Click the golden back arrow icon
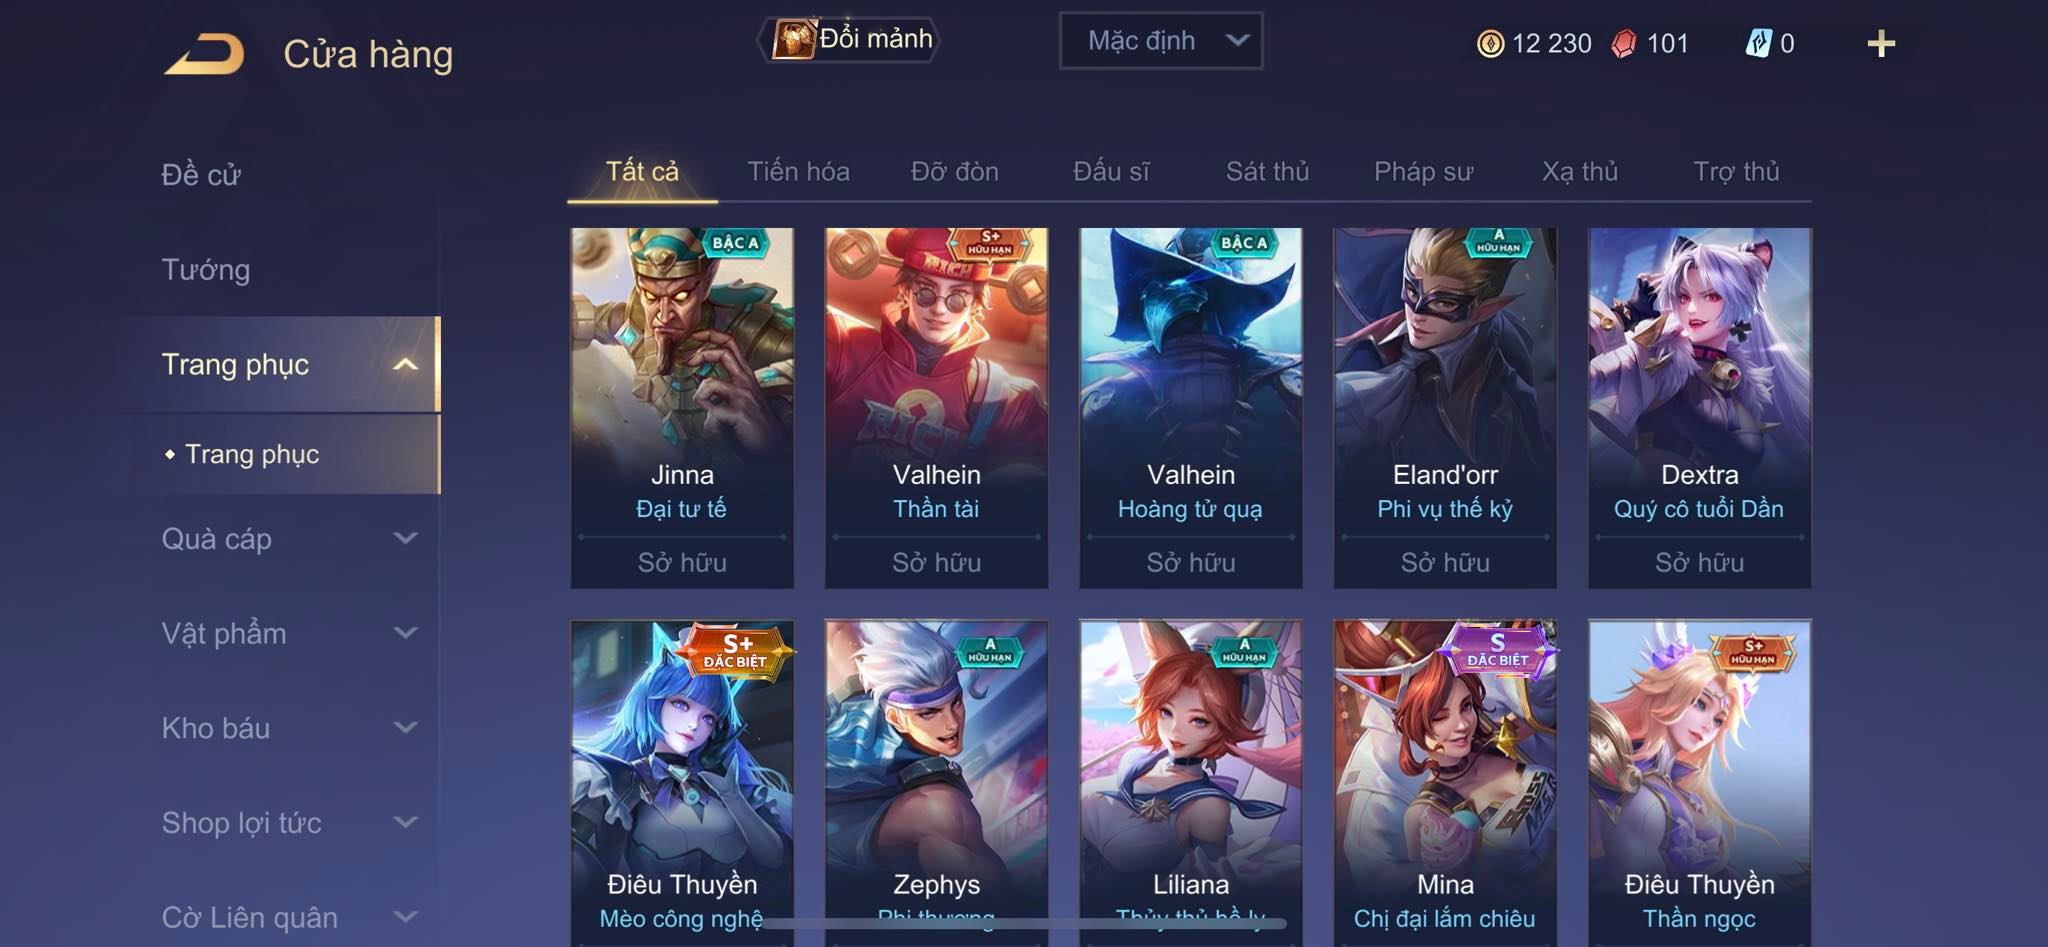 [x=205, y=53]
